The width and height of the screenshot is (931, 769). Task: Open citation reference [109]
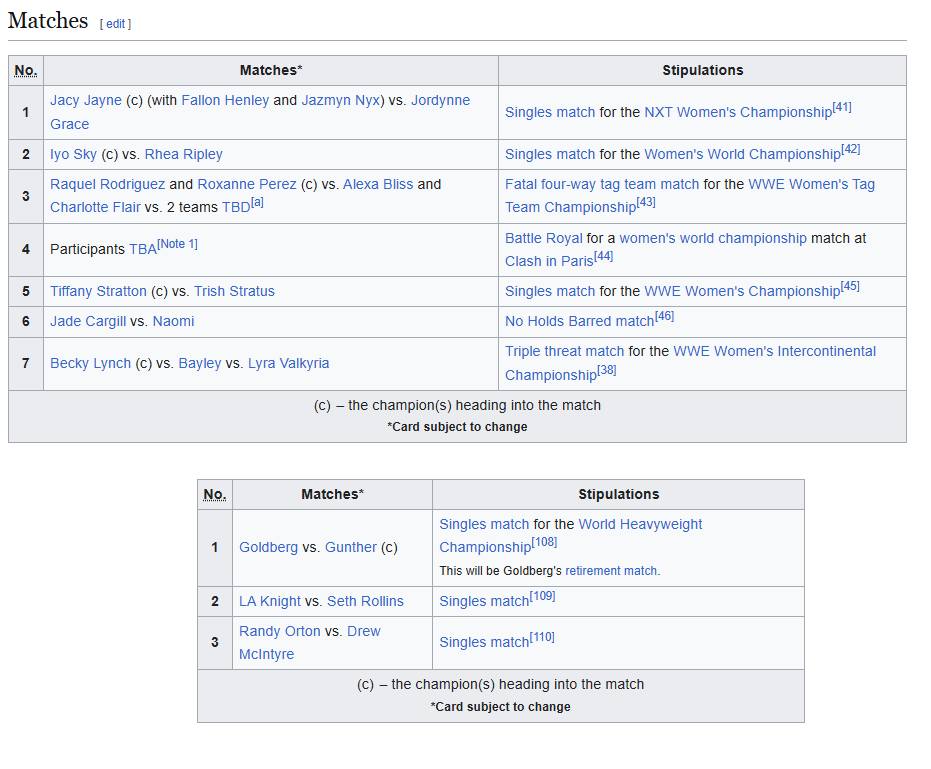click(x=542, y=596)
